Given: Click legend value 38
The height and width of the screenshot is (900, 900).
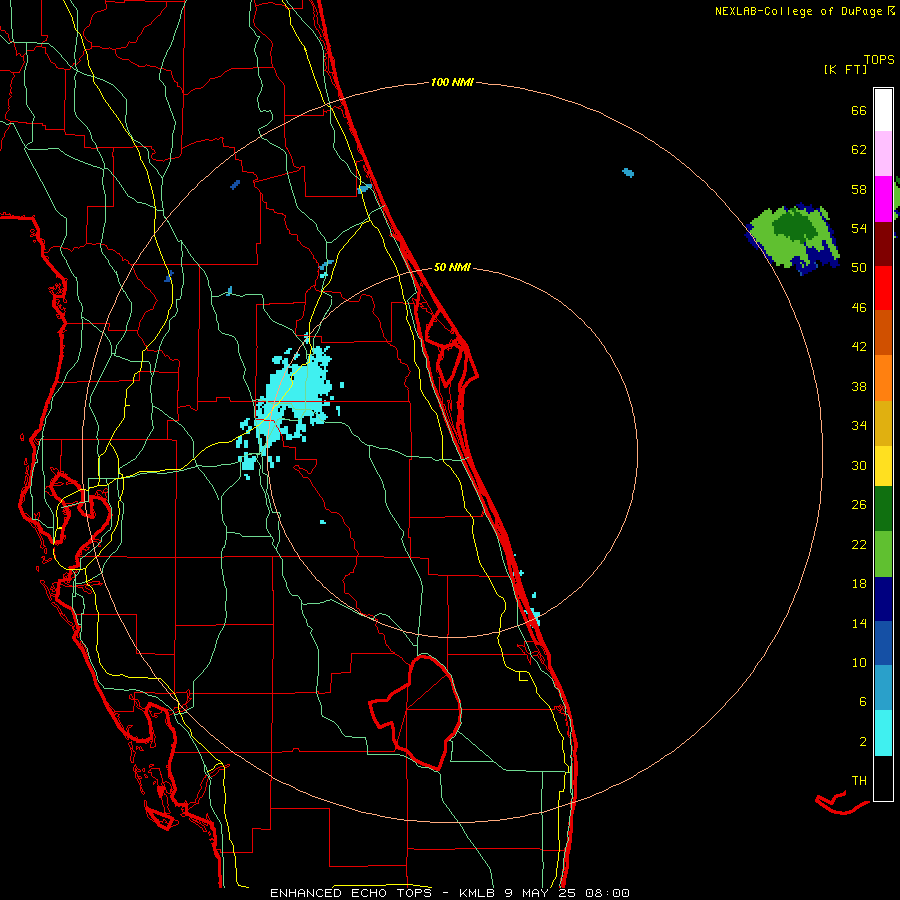Looking at the screenshot, I should (x=859, y=386).
